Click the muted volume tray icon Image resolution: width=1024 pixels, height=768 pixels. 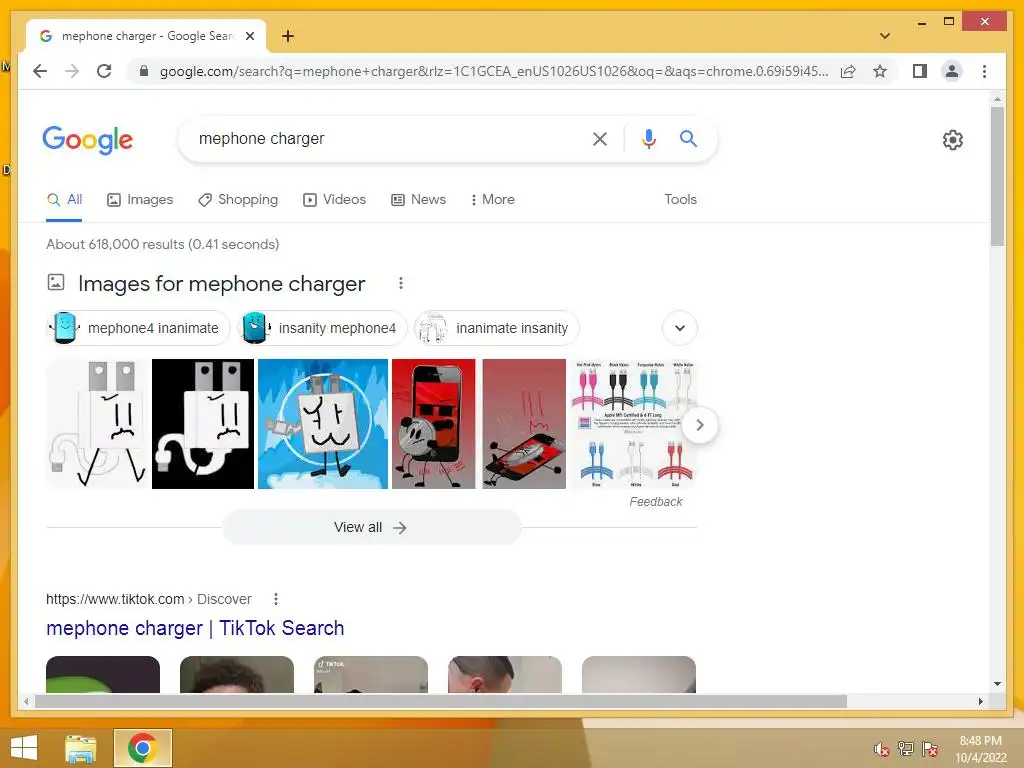[882, 749]
